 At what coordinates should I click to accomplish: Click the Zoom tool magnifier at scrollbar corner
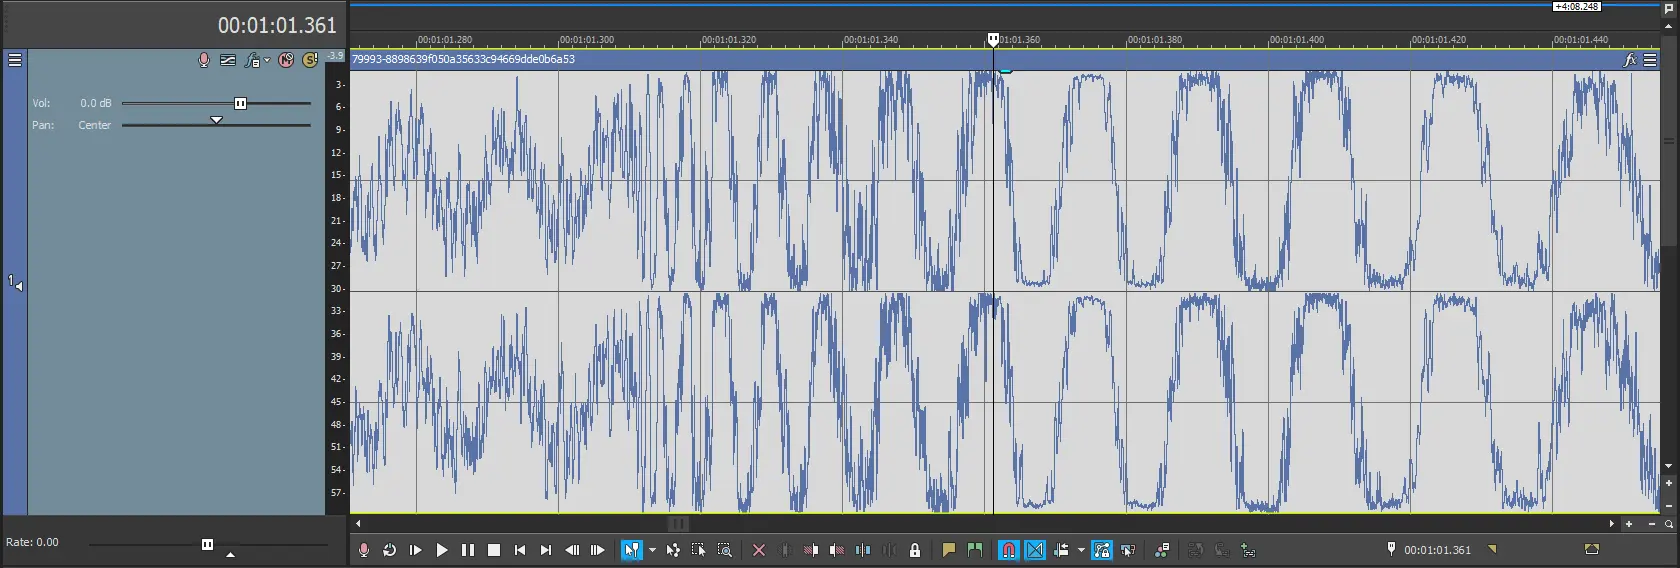coord(1669,523)
